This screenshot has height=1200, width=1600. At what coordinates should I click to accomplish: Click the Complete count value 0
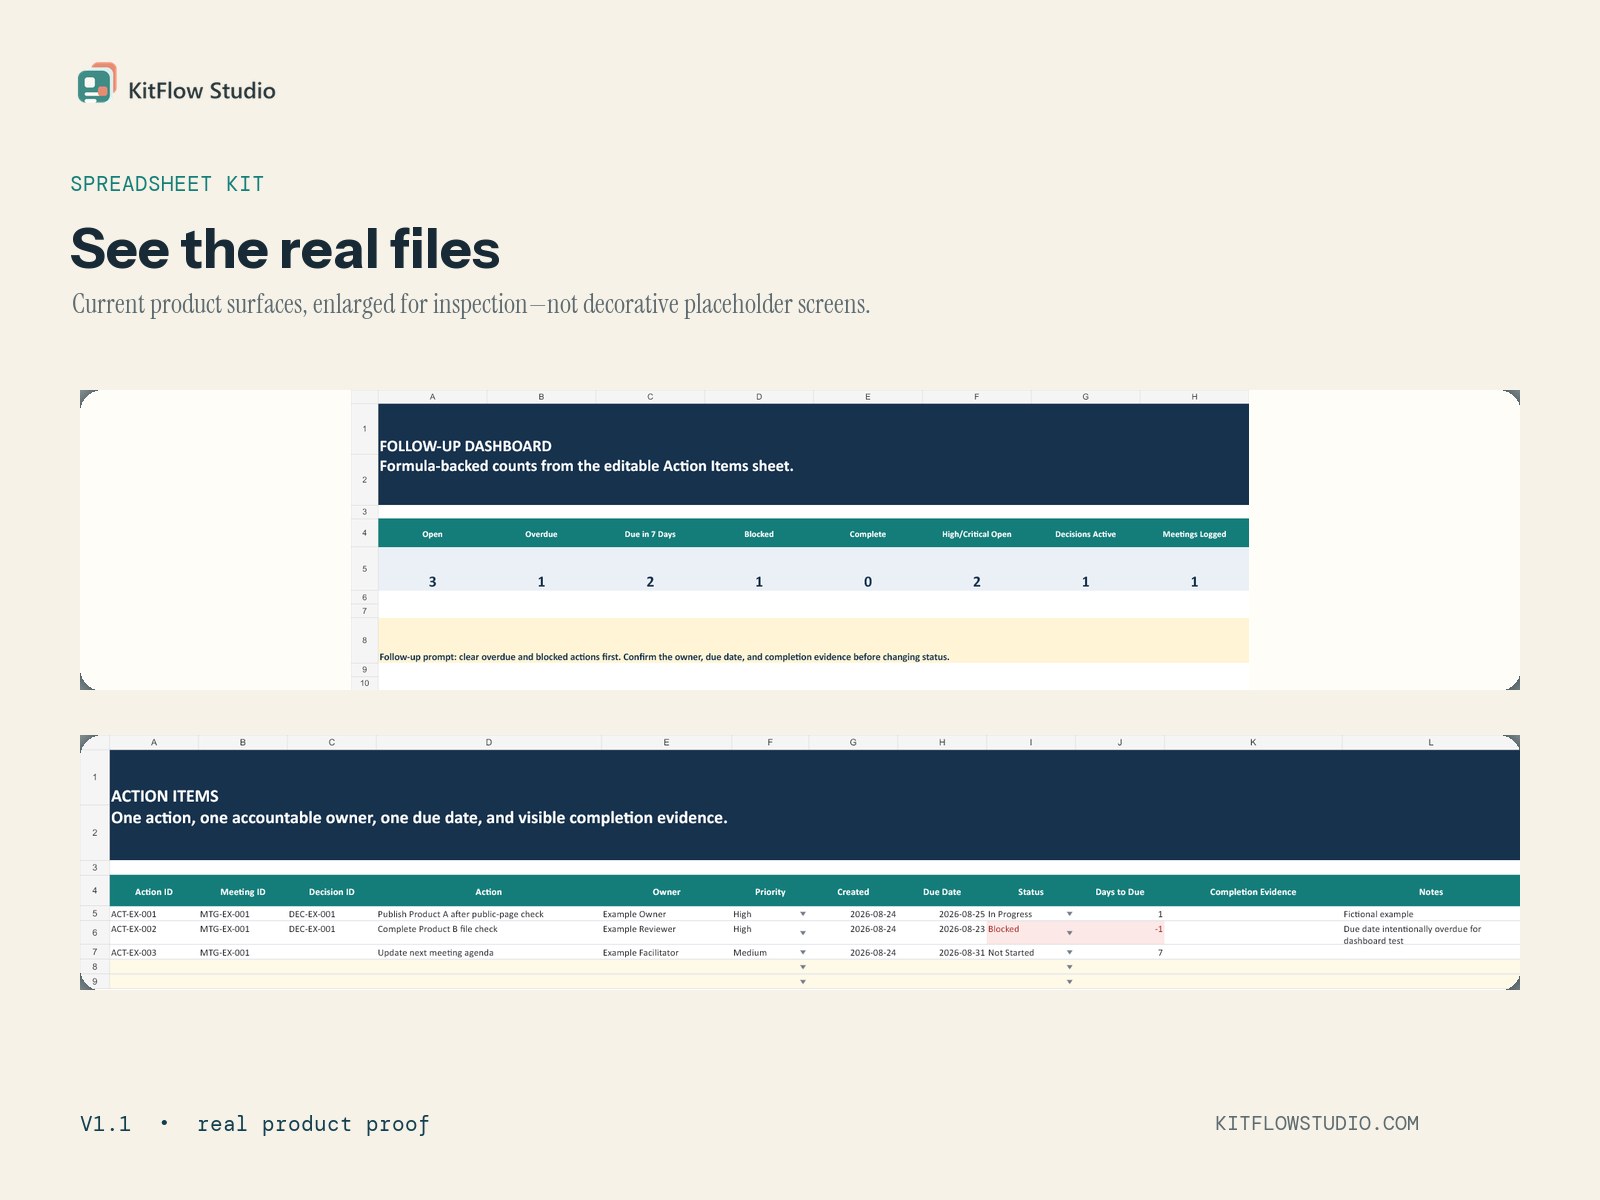point(868,570)
